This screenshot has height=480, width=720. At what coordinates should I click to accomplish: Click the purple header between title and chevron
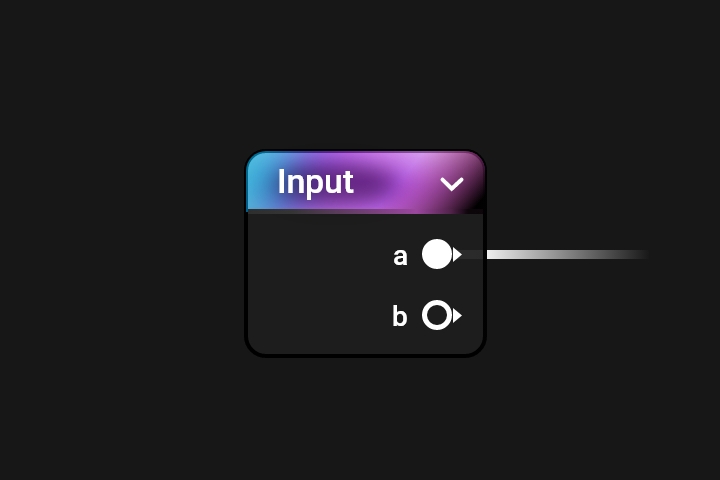click(397, 182)
